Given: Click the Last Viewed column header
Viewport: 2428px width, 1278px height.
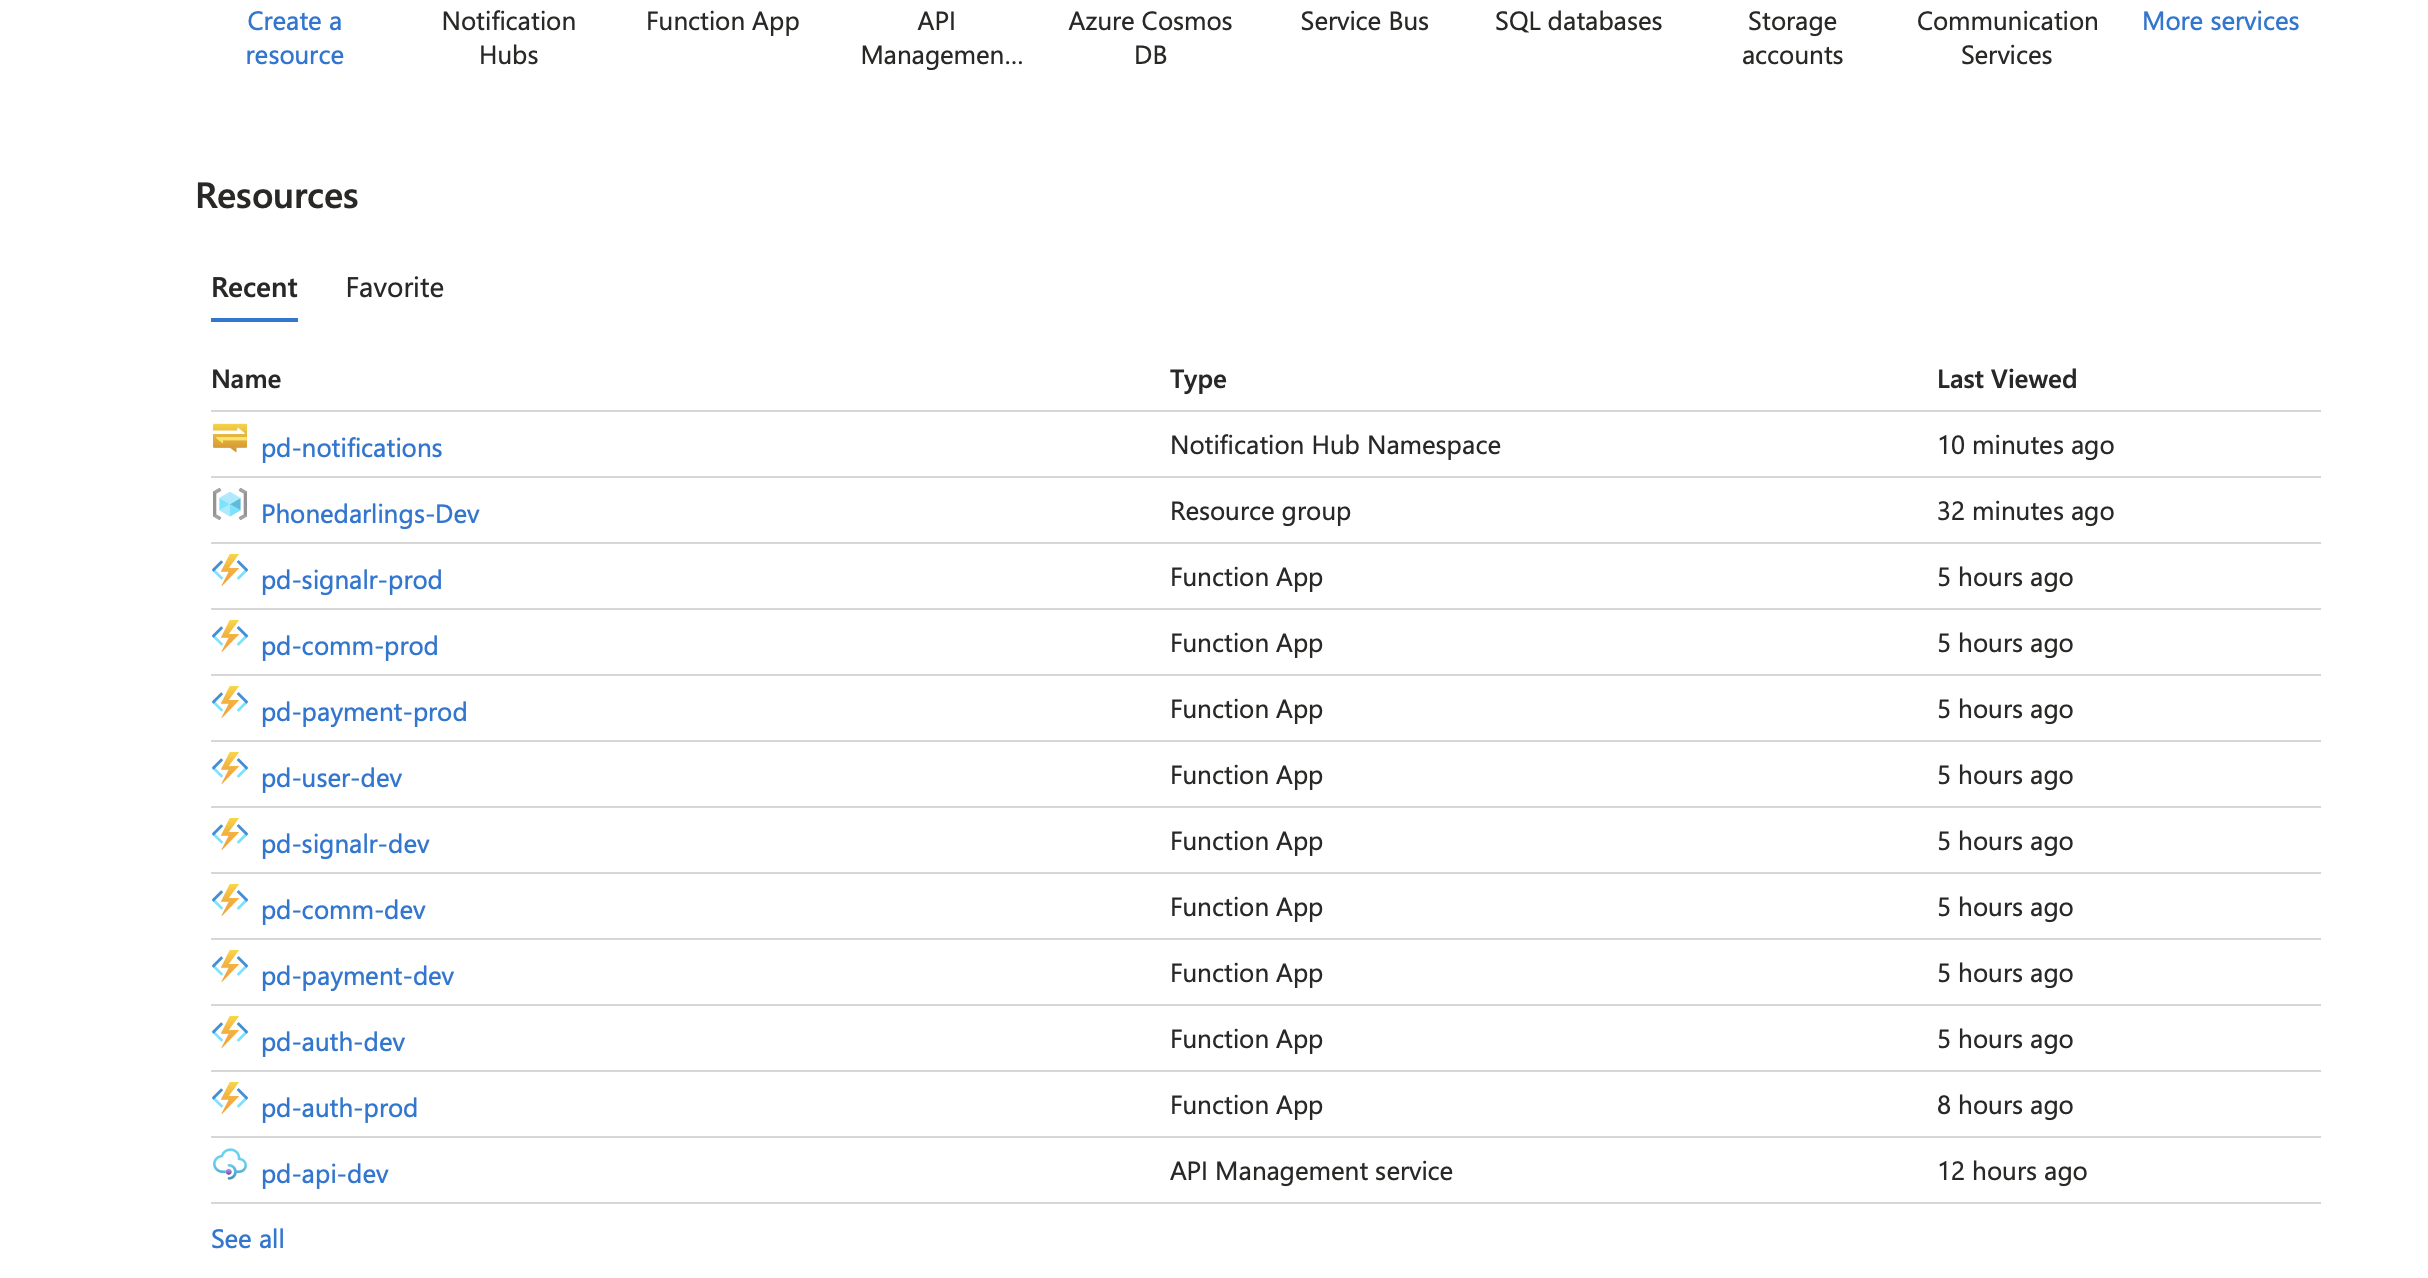Looking at the screenshot, I should (2005, 379).
